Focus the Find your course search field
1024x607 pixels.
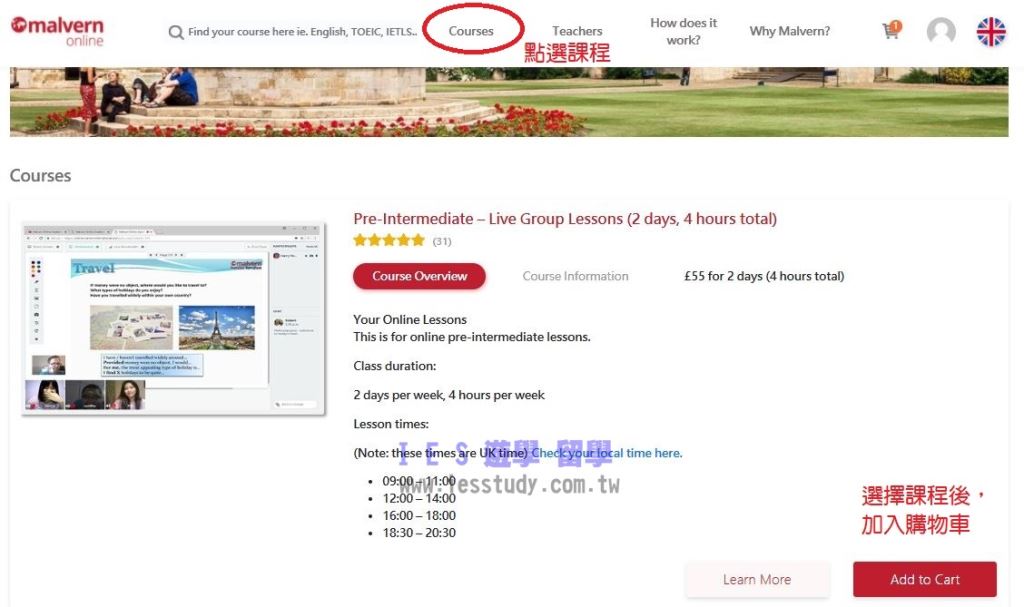pyautogui.click(x=302, y=31)
